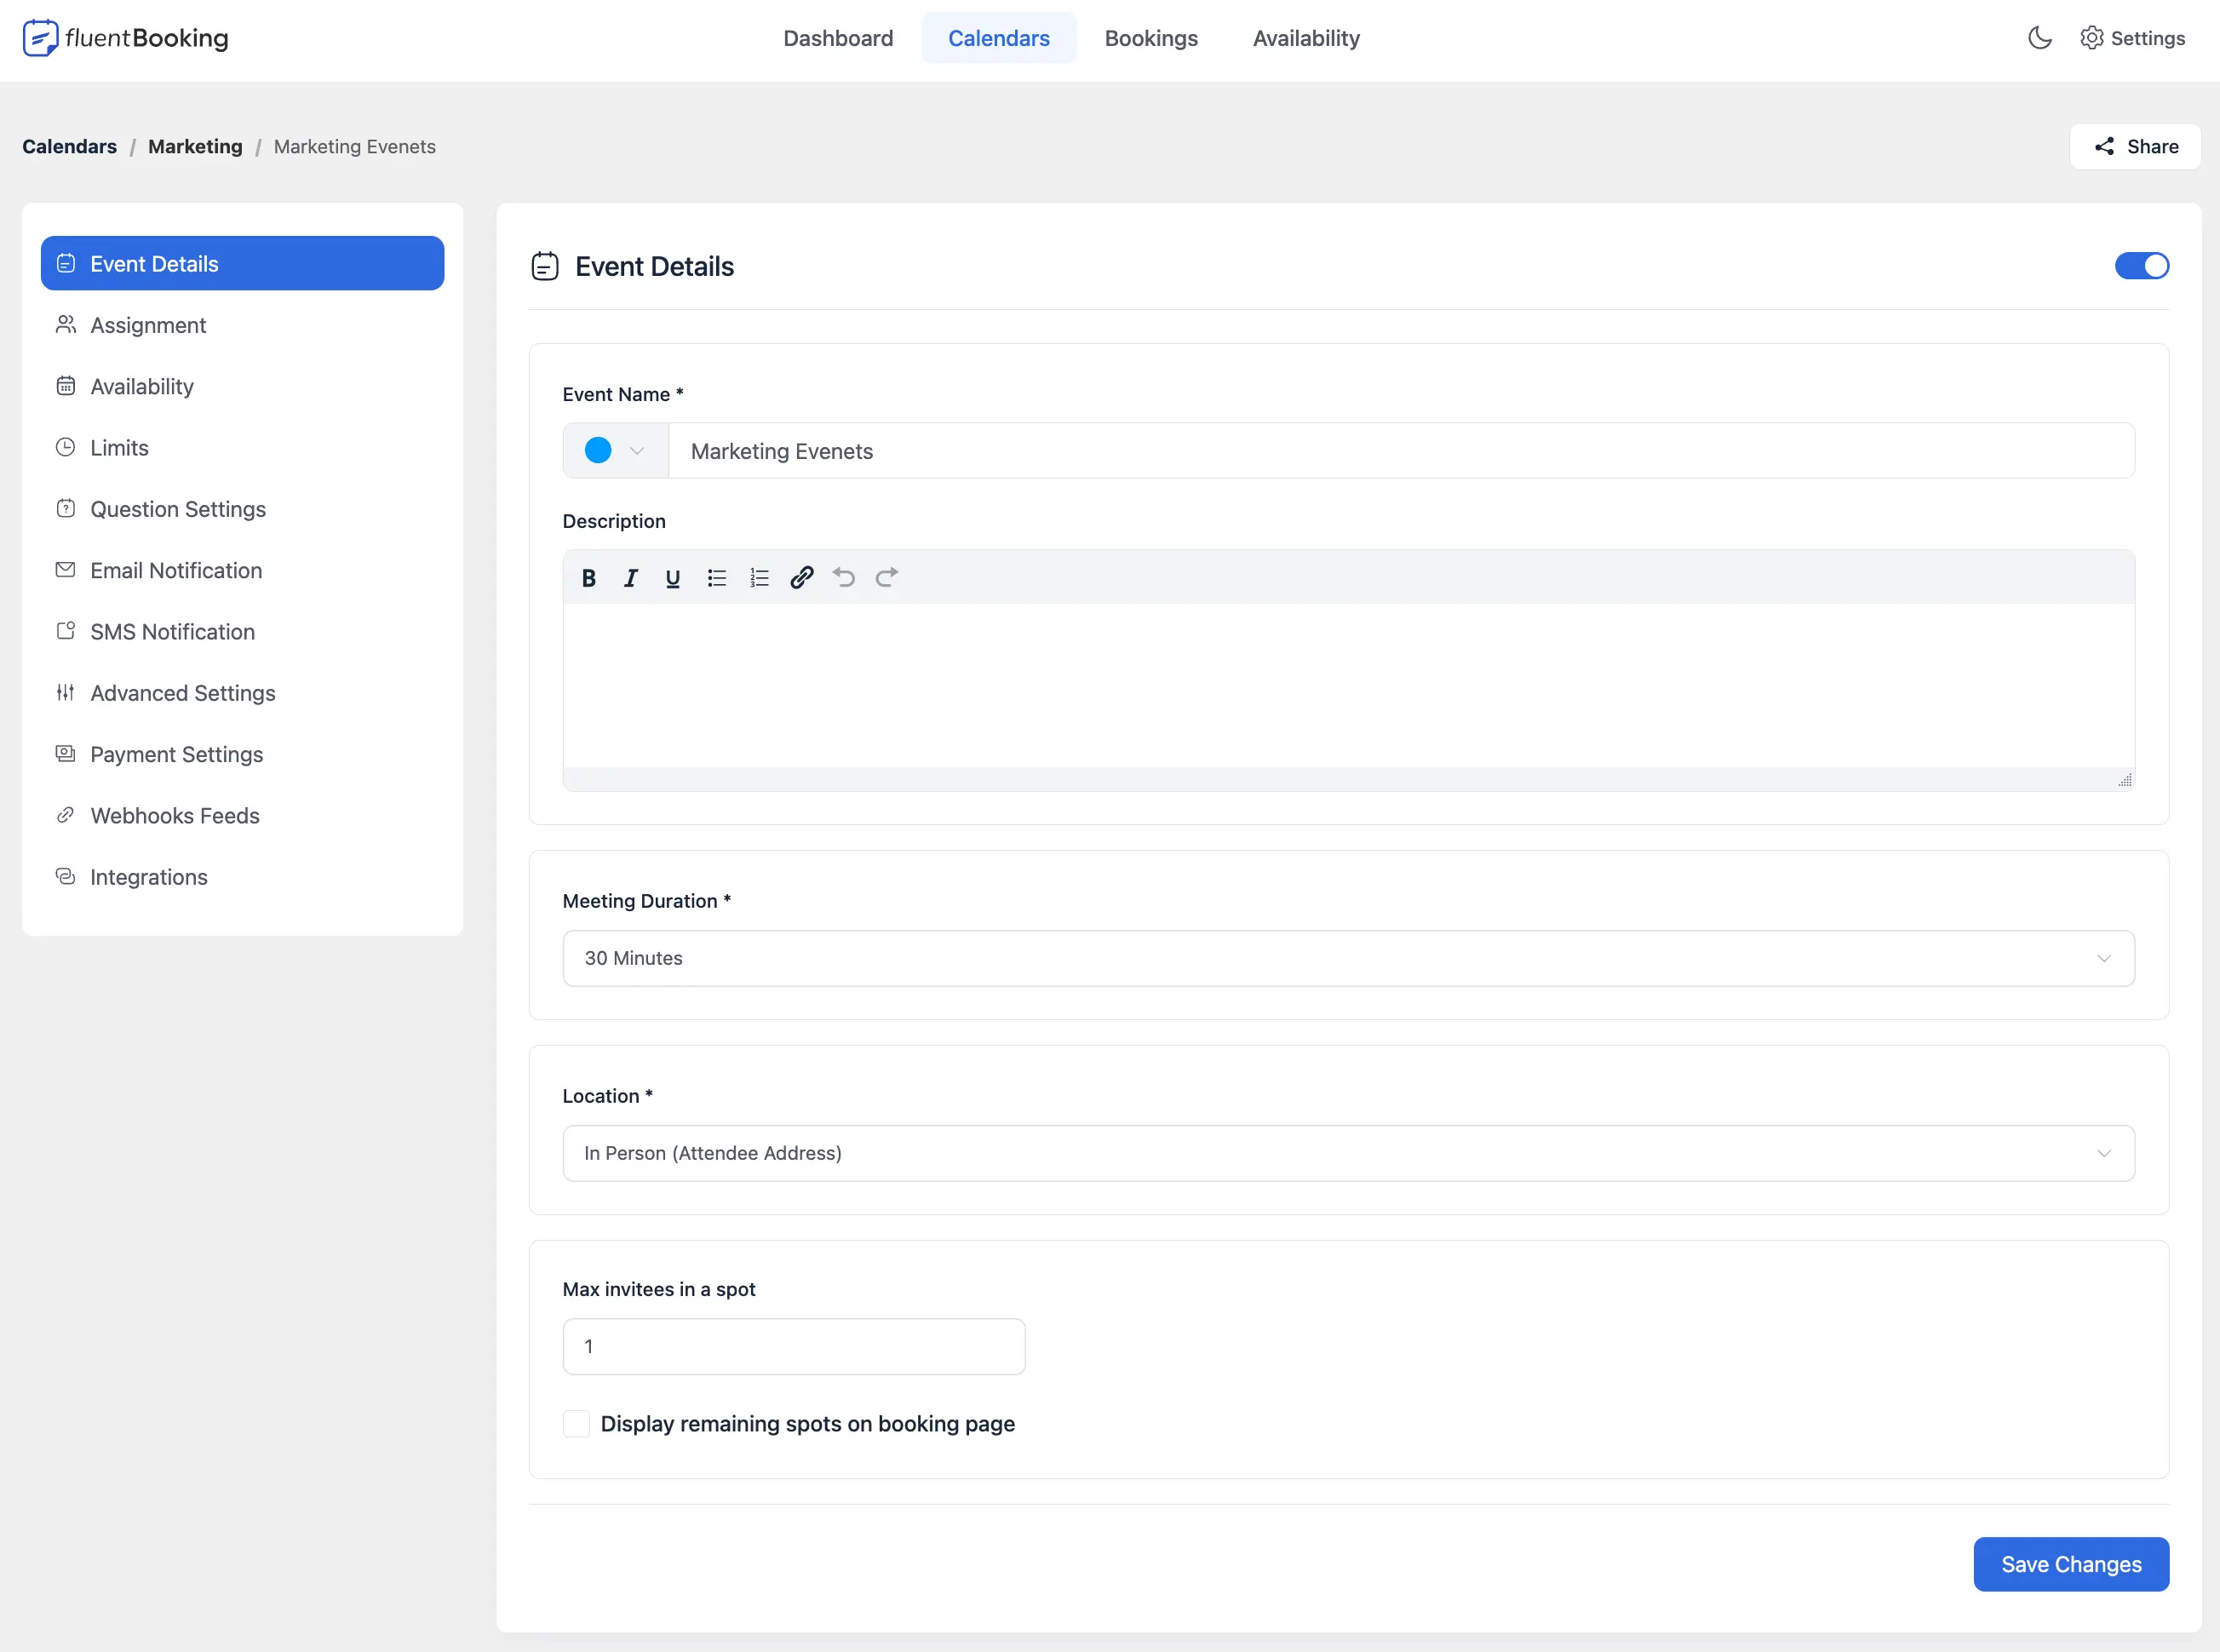Click the fluentBooking logo
This screenshot has width=2220, height=1652.
tap(126, 38)
